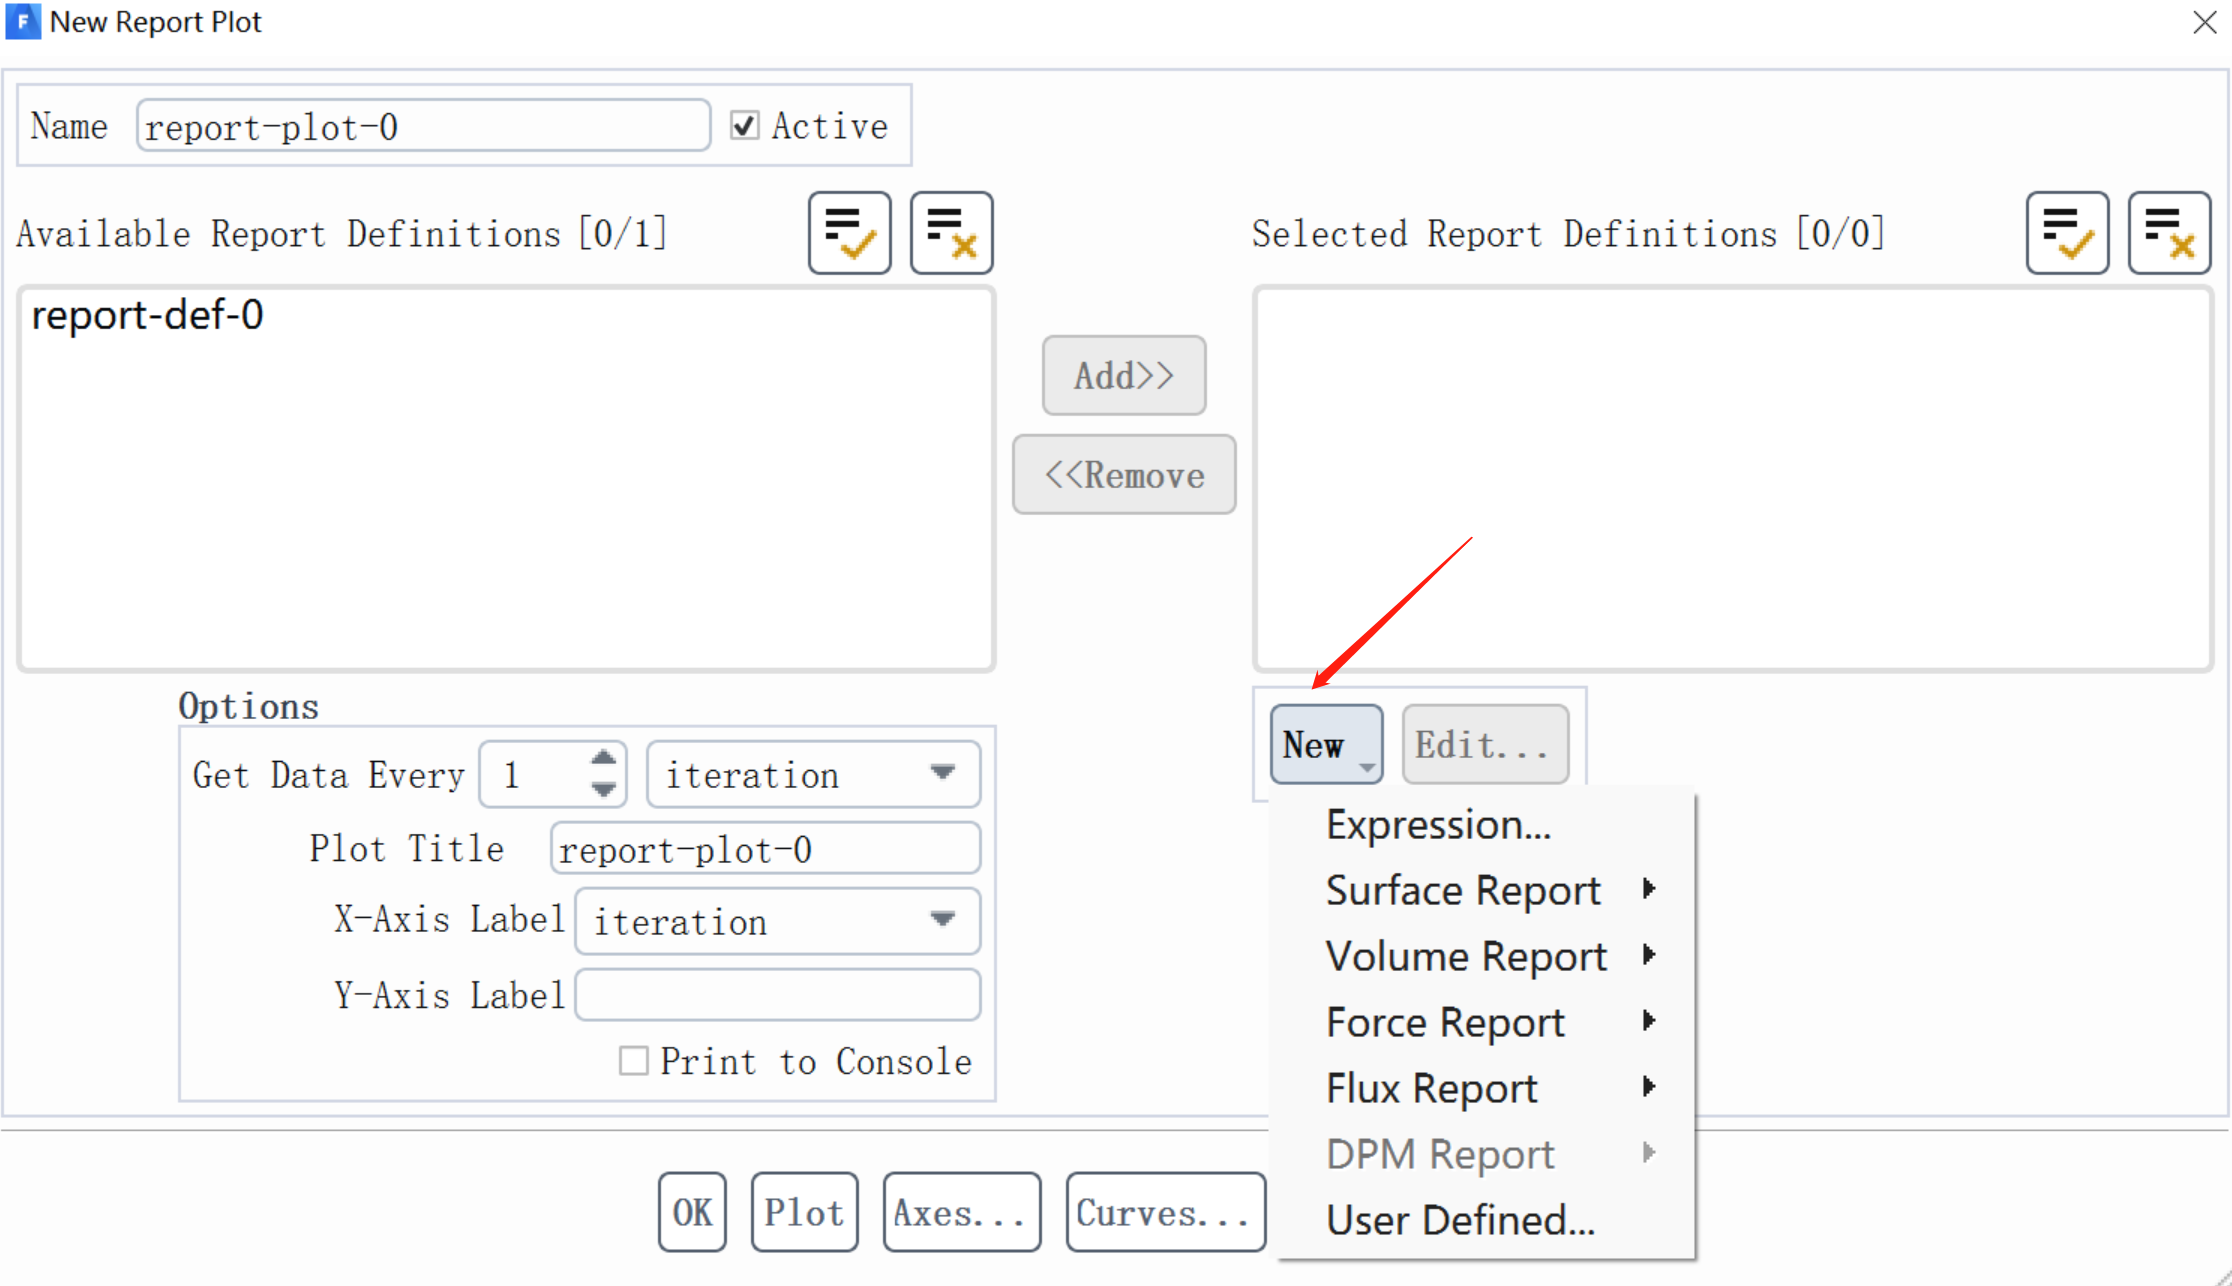Click the Plot button
This screenshot has height=1286, width=2232.
(804, 1212)
